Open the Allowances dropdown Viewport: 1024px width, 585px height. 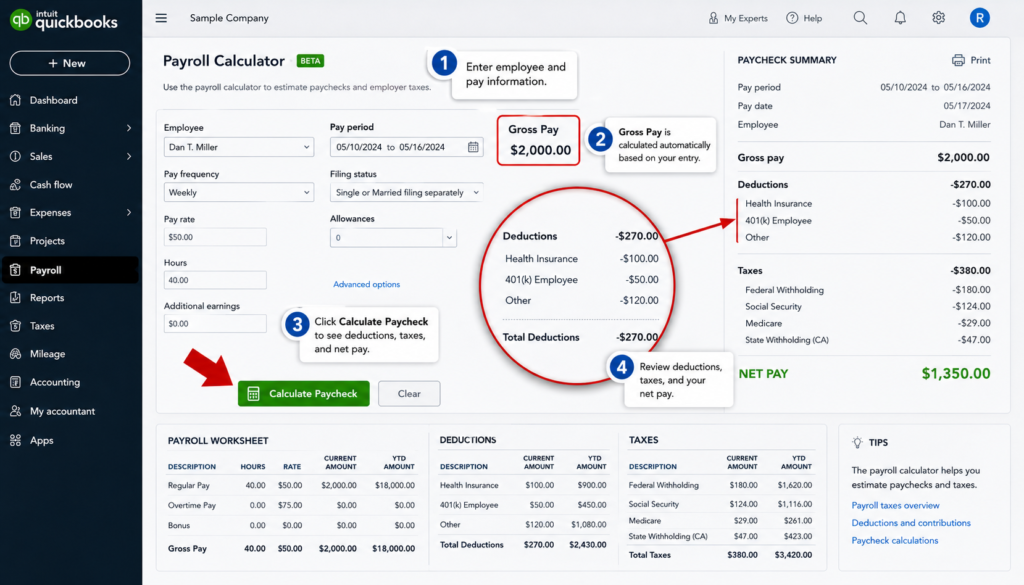coord(393,237)
